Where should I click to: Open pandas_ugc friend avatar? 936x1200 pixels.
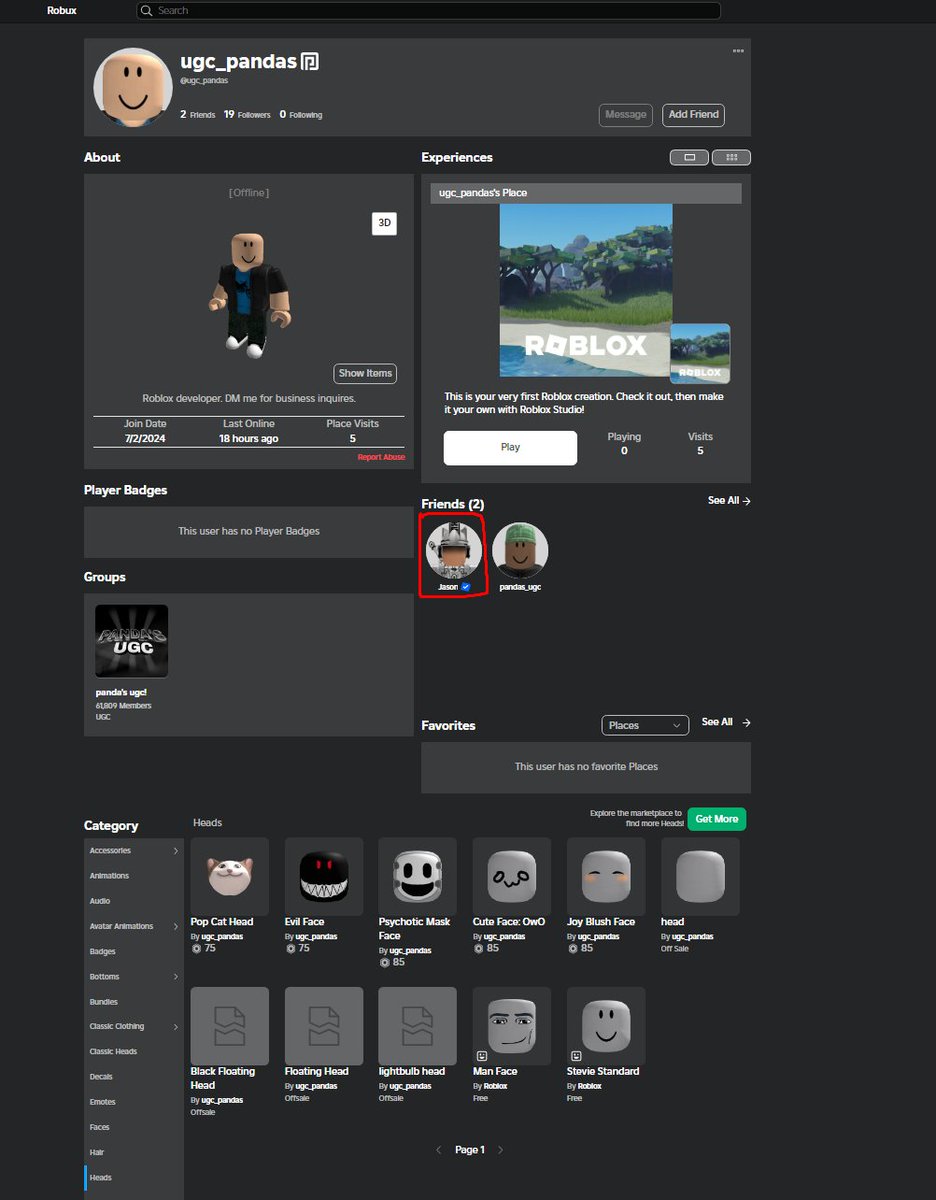(x=520, y=550)
